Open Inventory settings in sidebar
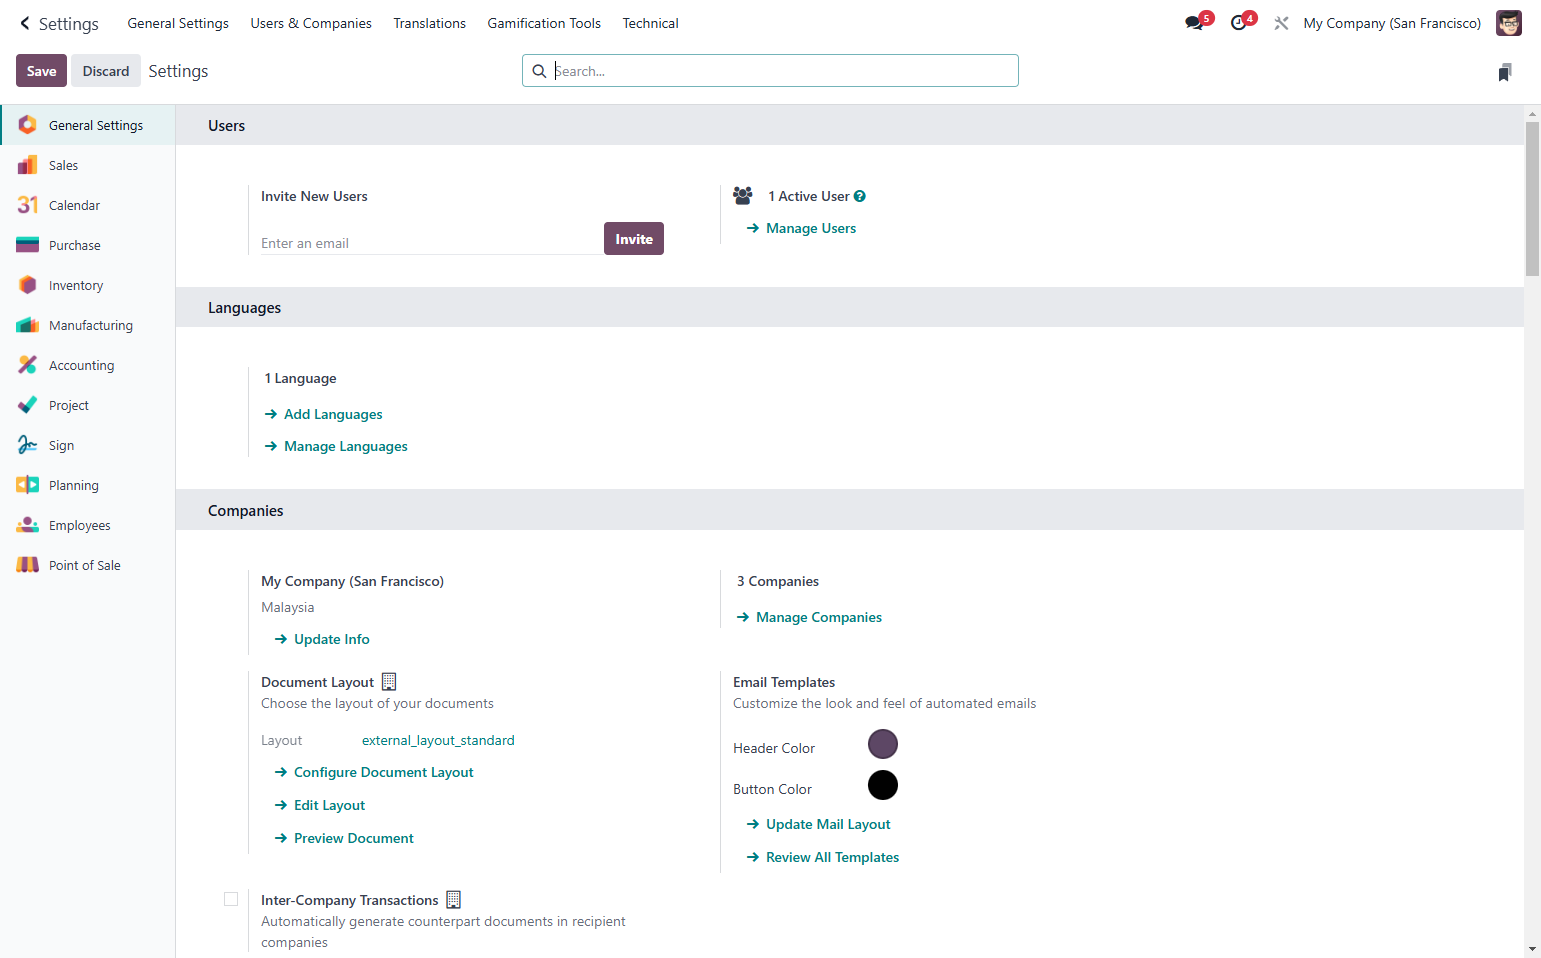 coord(88,285)
